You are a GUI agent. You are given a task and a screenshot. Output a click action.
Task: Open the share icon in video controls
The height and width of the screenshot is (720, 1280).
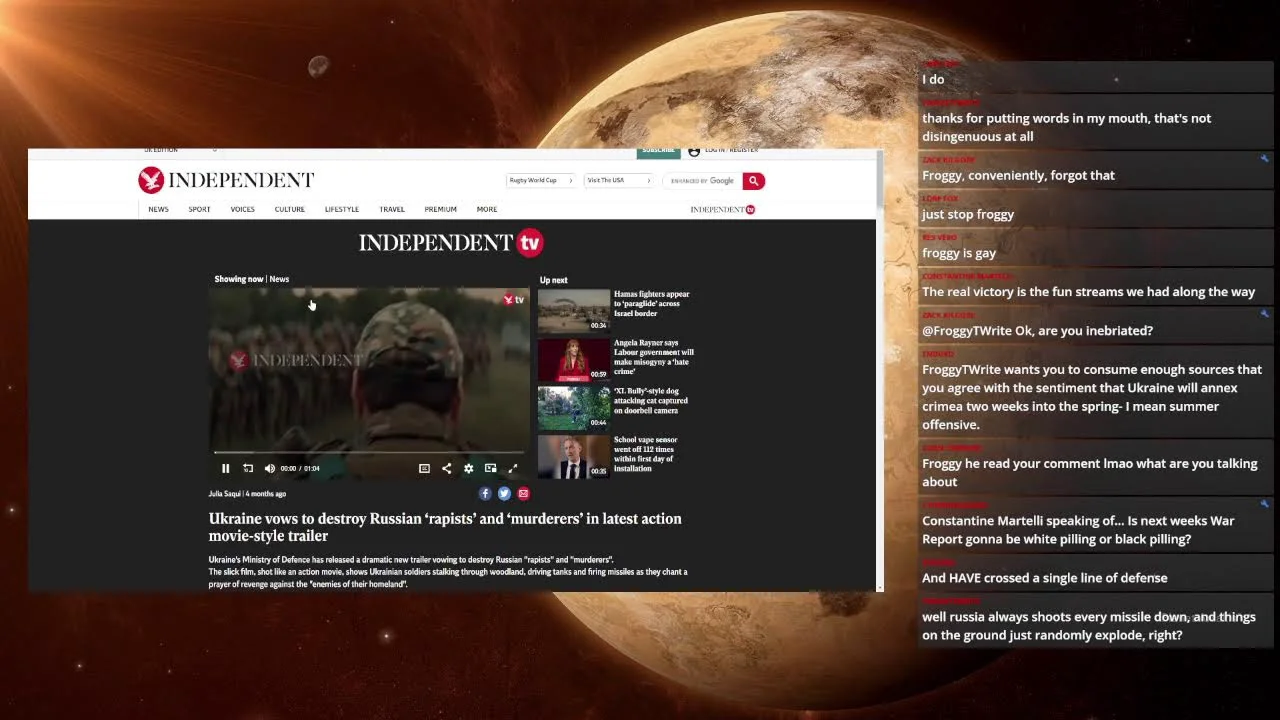[x=446, y=468]
